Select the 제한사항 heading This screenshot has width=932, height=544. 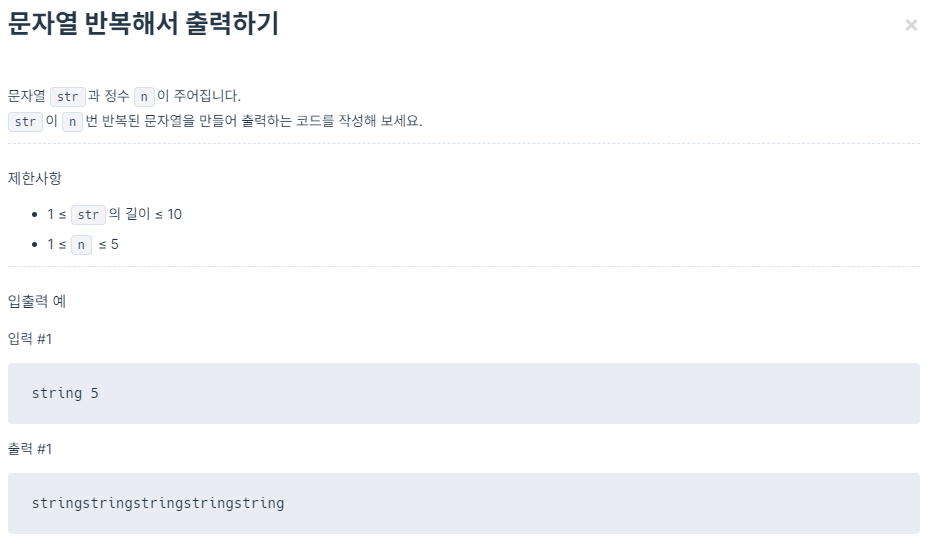point(34,178)
